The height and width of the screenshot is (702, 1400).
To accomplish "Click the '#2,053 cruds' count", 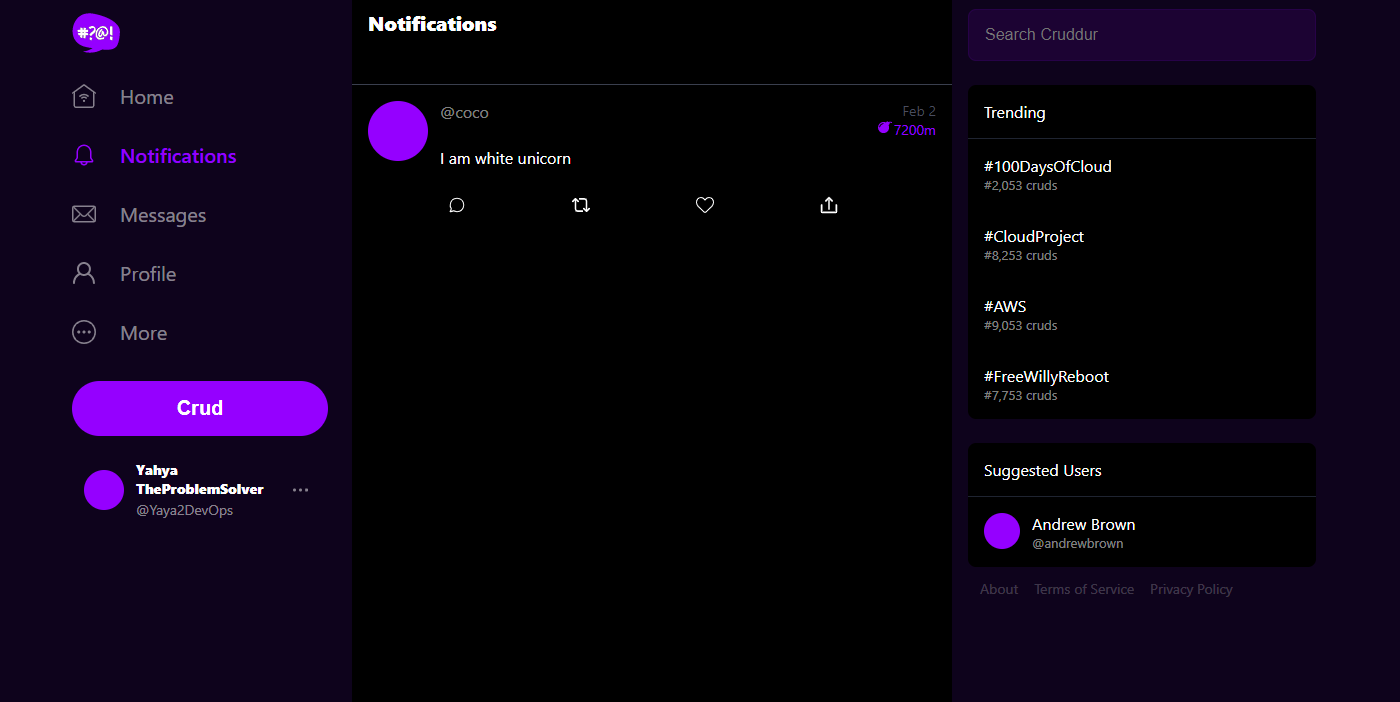I will (1020, 186).
